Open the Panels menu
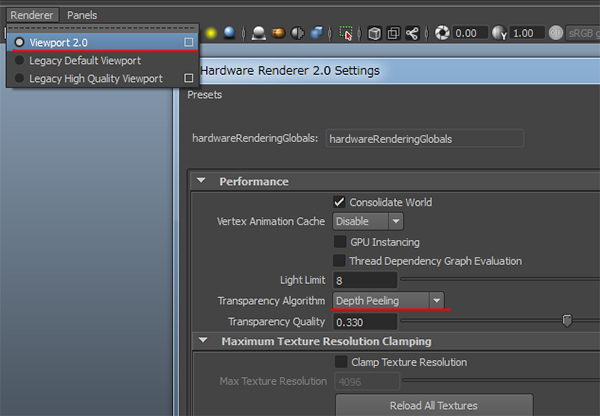The height and width of the screenshot is (416, 600). [82, 15]
